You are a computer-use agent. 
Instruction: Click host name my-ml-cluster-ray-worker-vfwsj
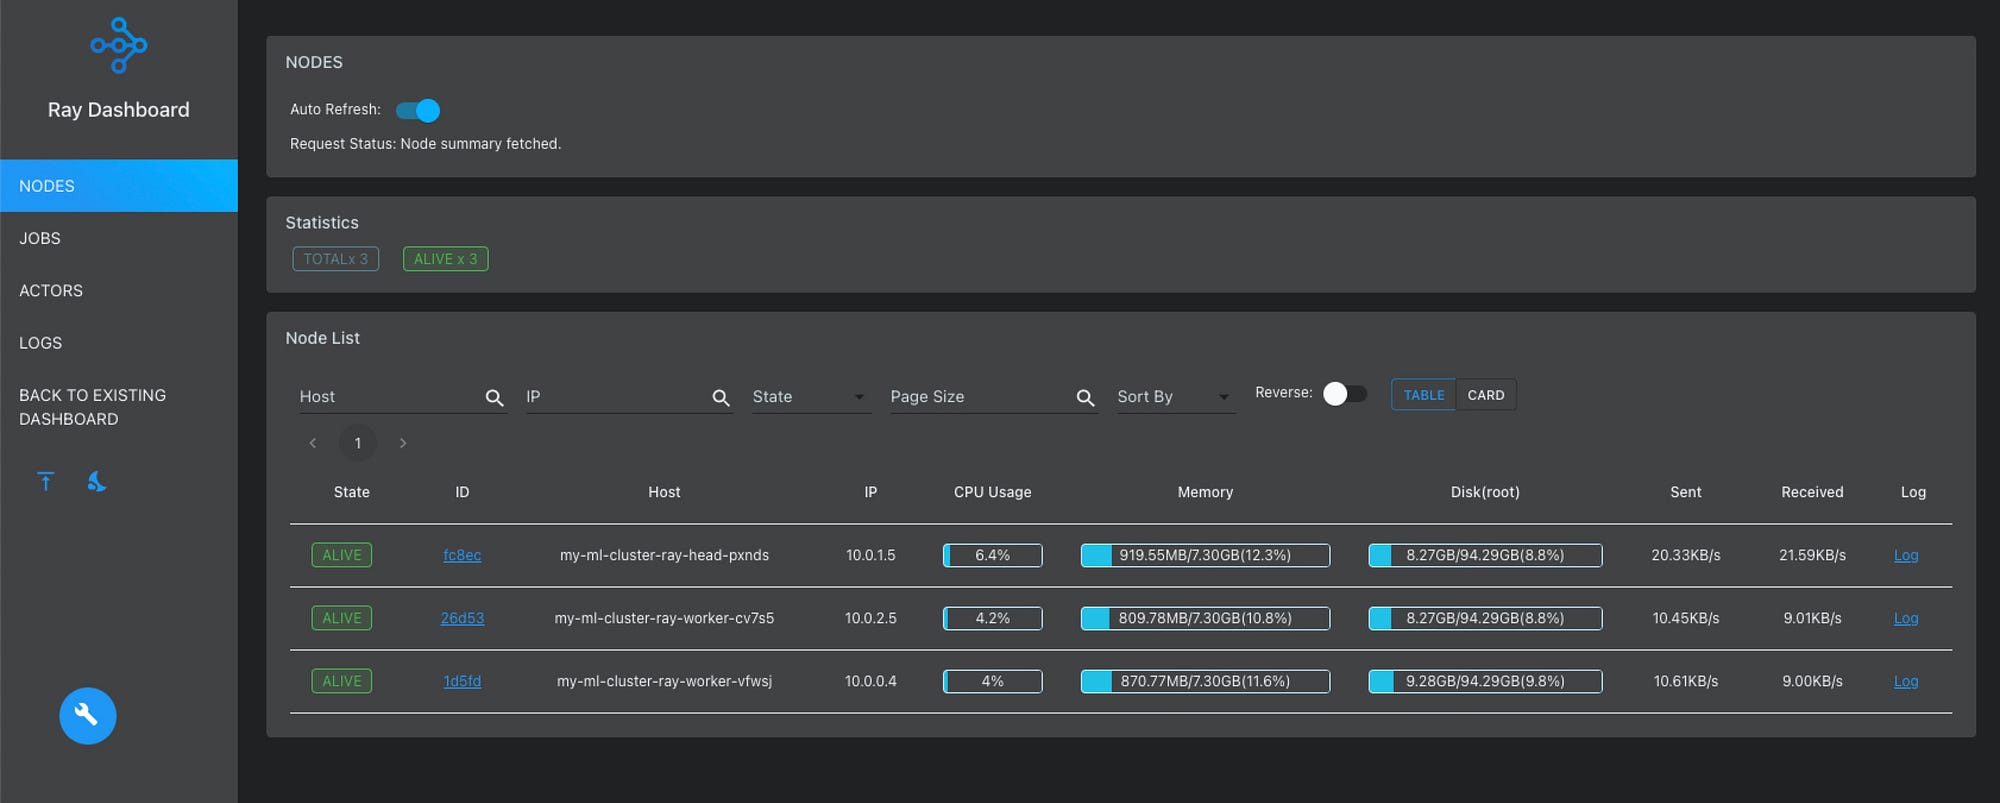[664, 681]
